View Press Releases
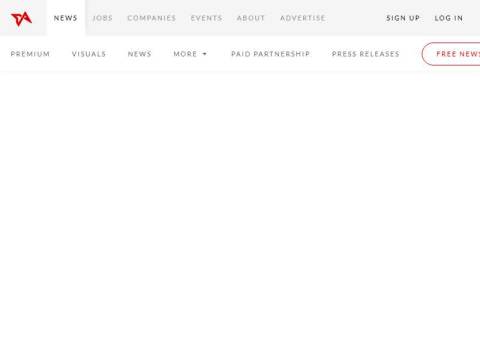Viewport: 480px width, 360px height. click(x=366, y=54)
